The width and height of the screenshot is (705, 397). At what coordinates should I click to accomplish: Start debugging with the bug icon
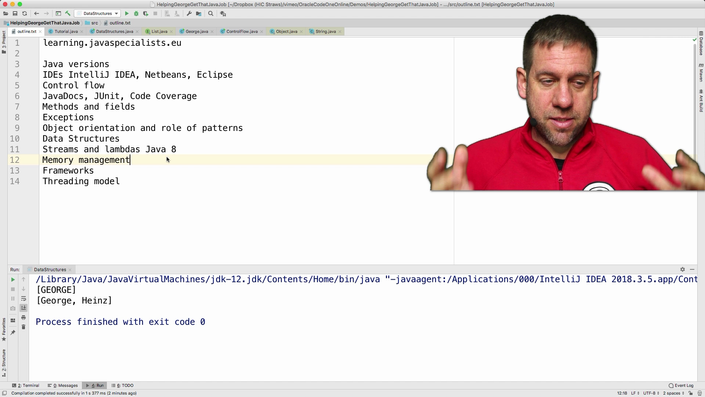136,13
